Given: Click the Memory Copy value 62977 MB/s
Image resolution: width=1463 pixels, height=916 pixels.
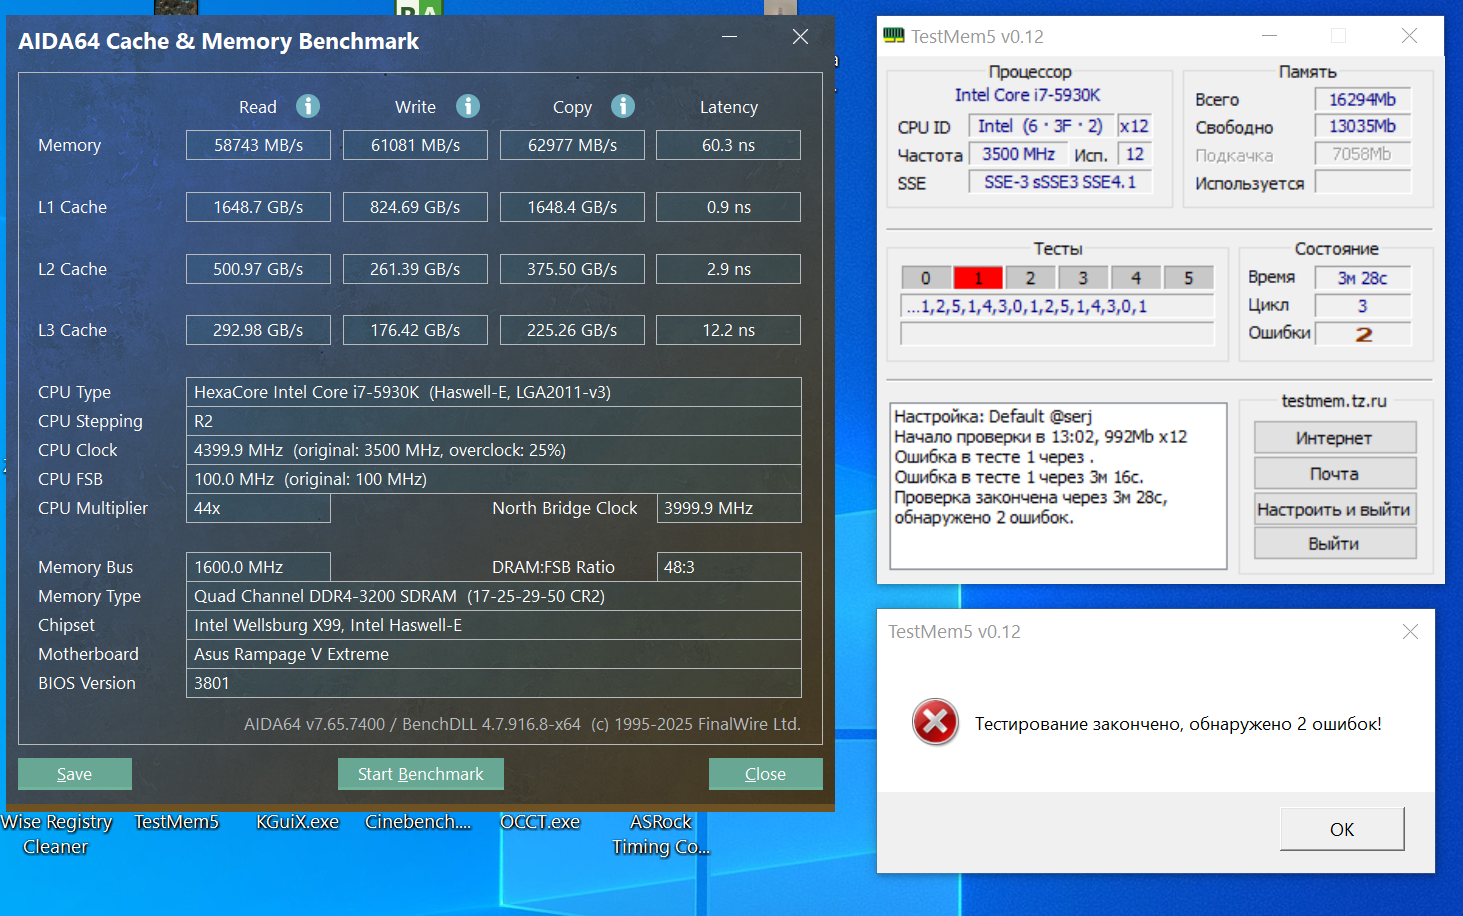Looking at the screenshot, I should pyautogui.click(x=572, y=145).
